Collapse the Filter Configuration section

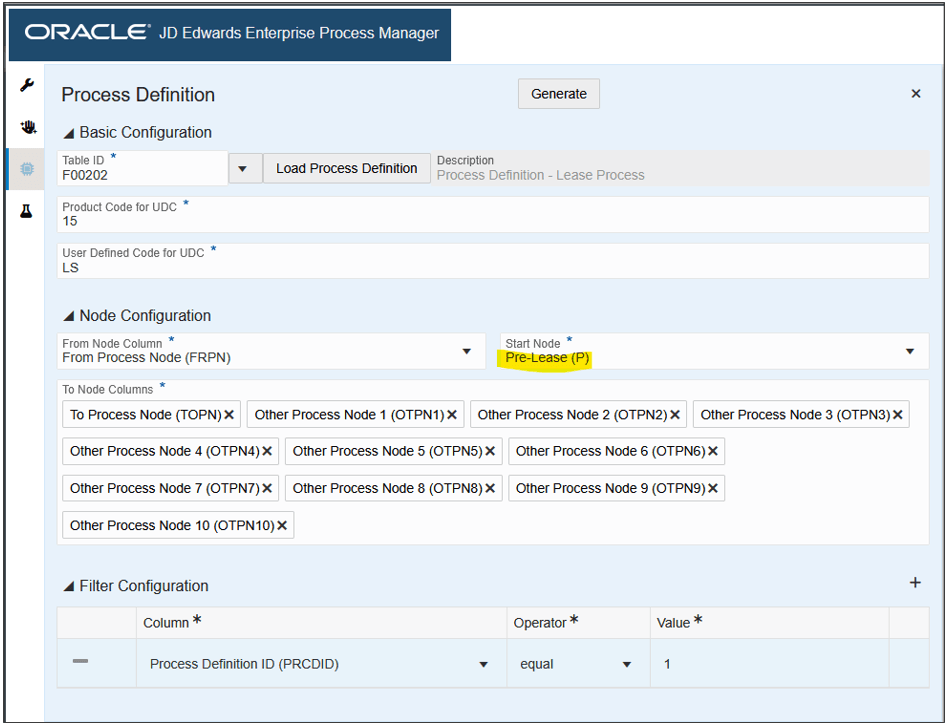coord(69,586)
